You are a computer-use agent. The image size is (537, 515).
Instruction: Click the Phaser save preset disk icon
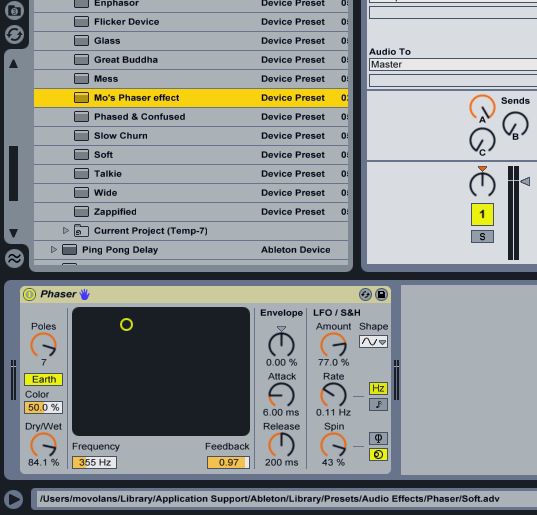point(381,294)
